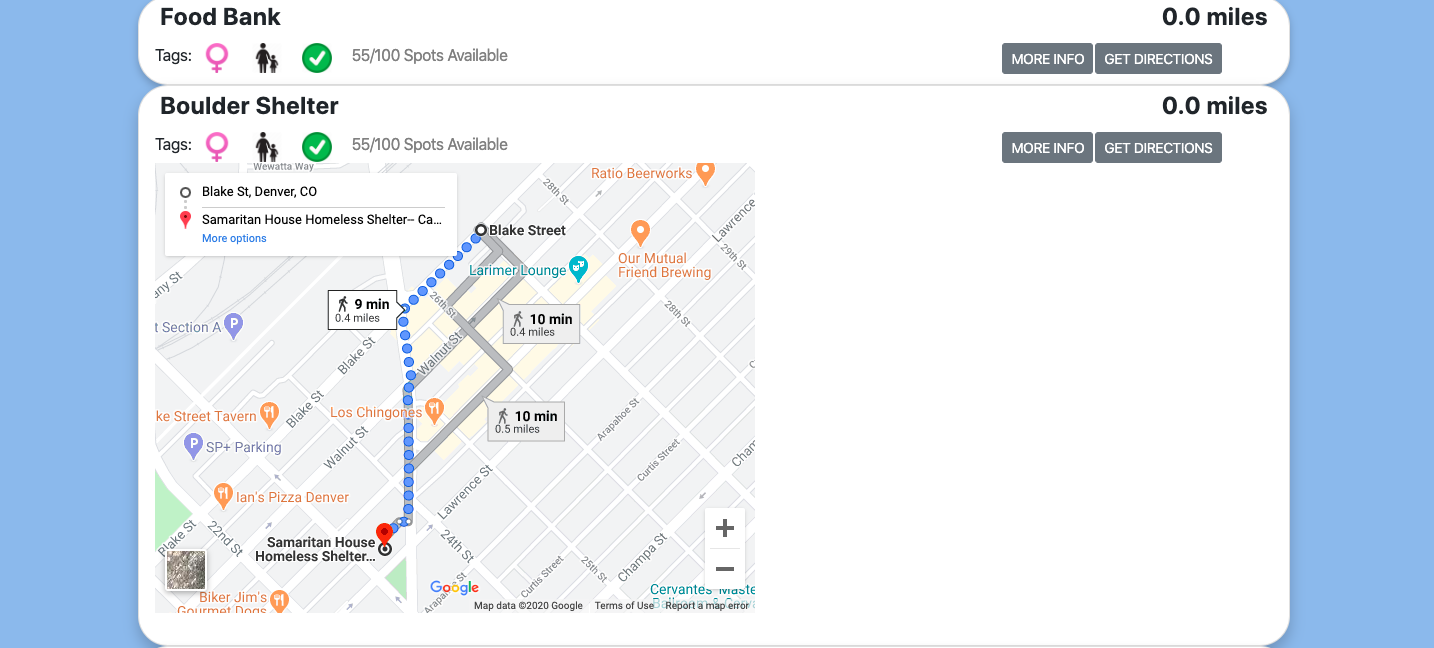Get directions to Boulder Shelter

1158,148
